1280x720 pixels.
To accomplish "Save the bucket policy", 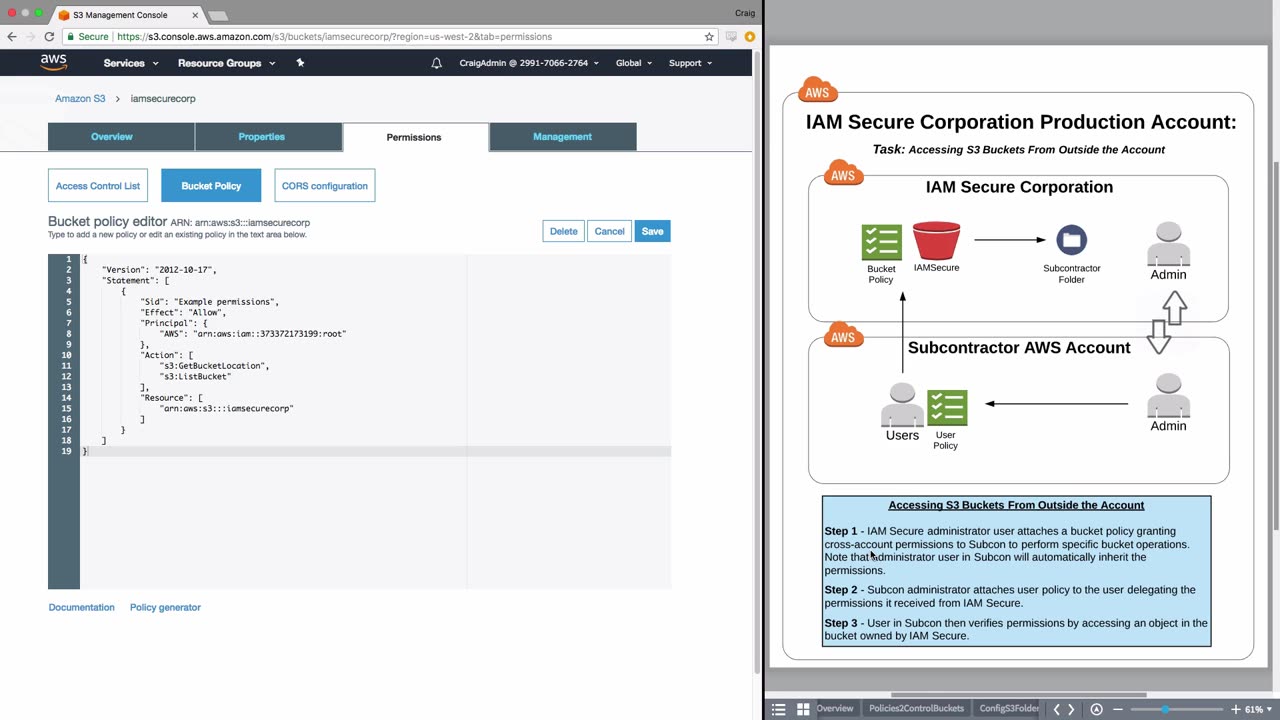I will [x=652, y=231].
